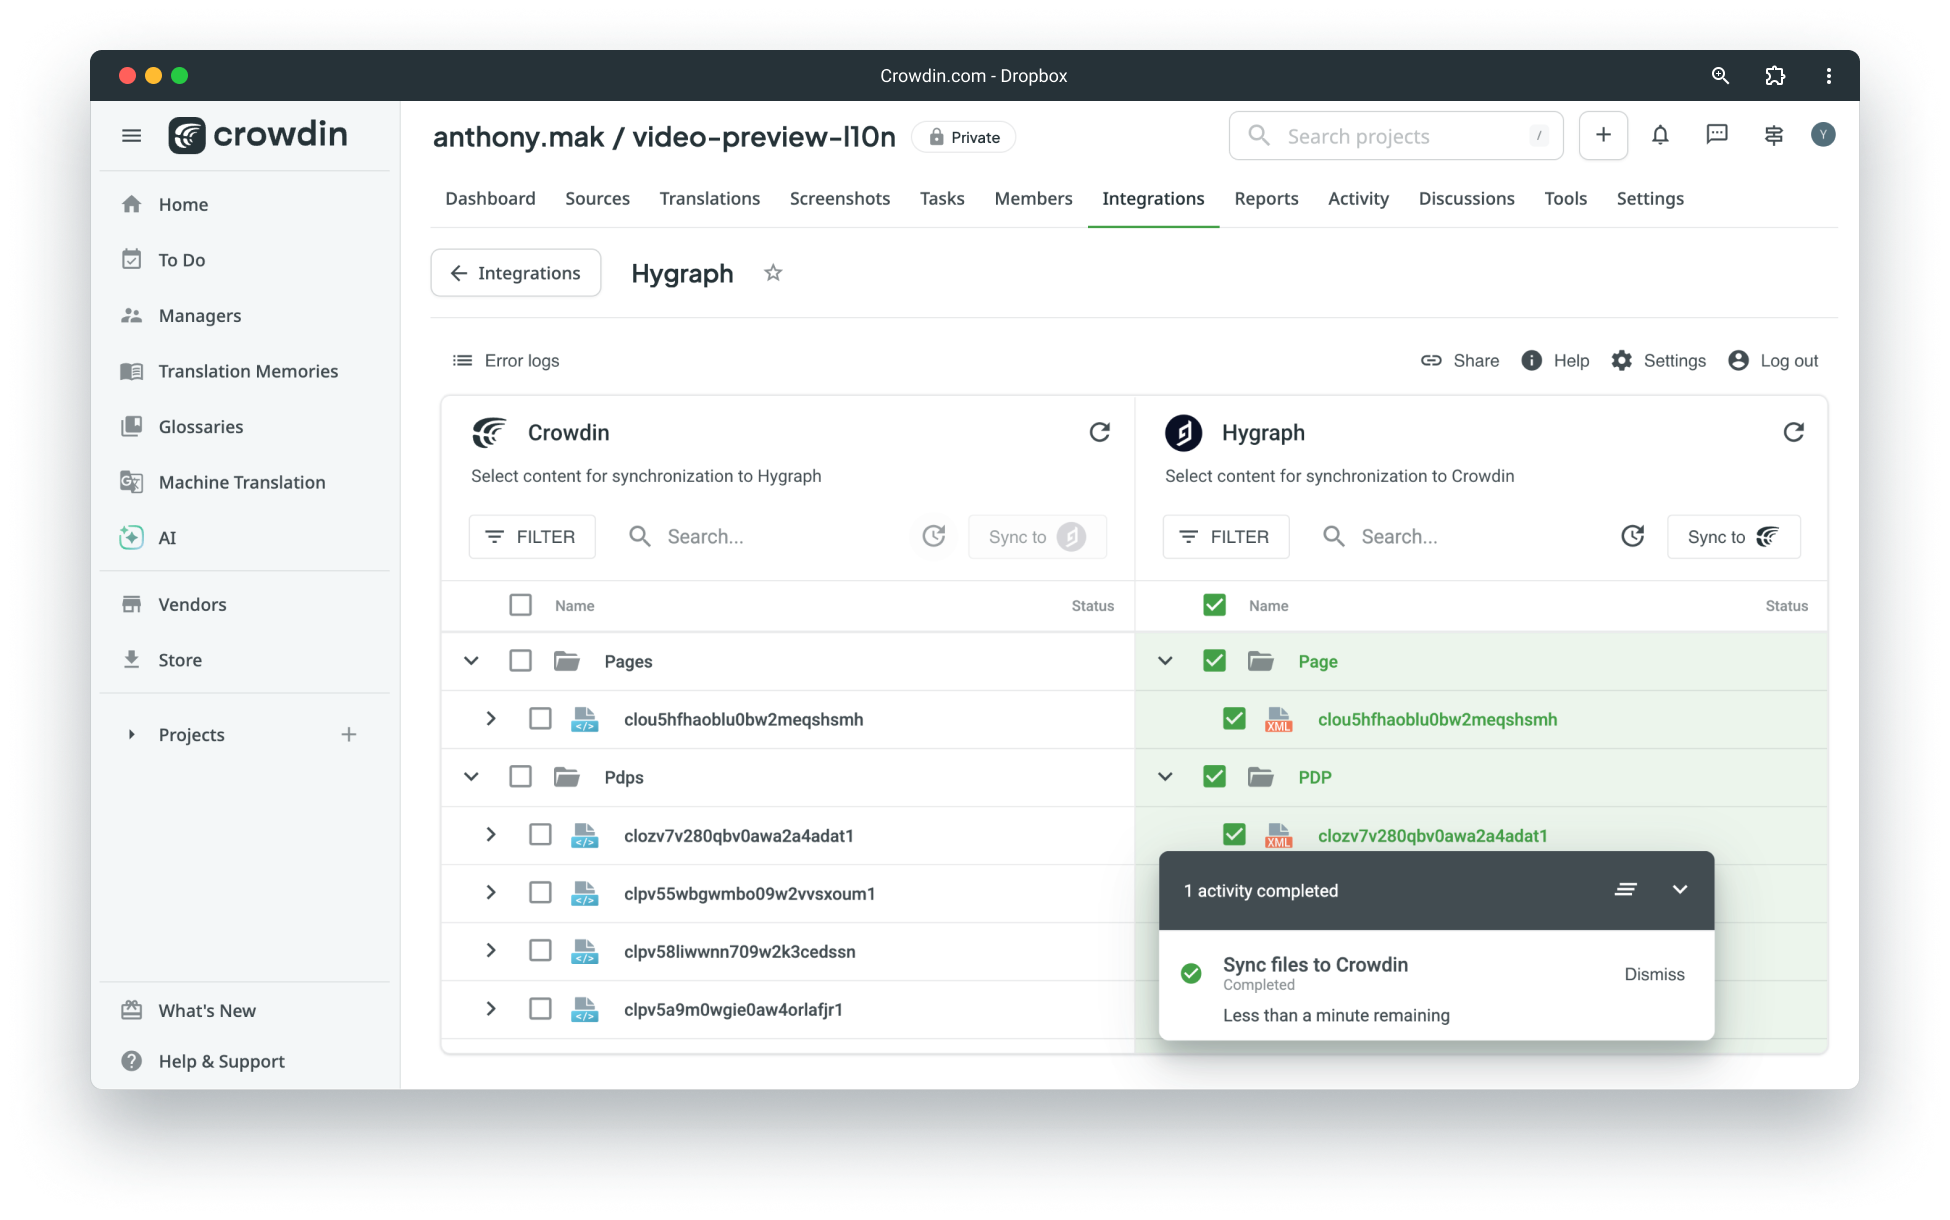Switch to the Translations tab
1950x1220 pixels.
point(709,199)
